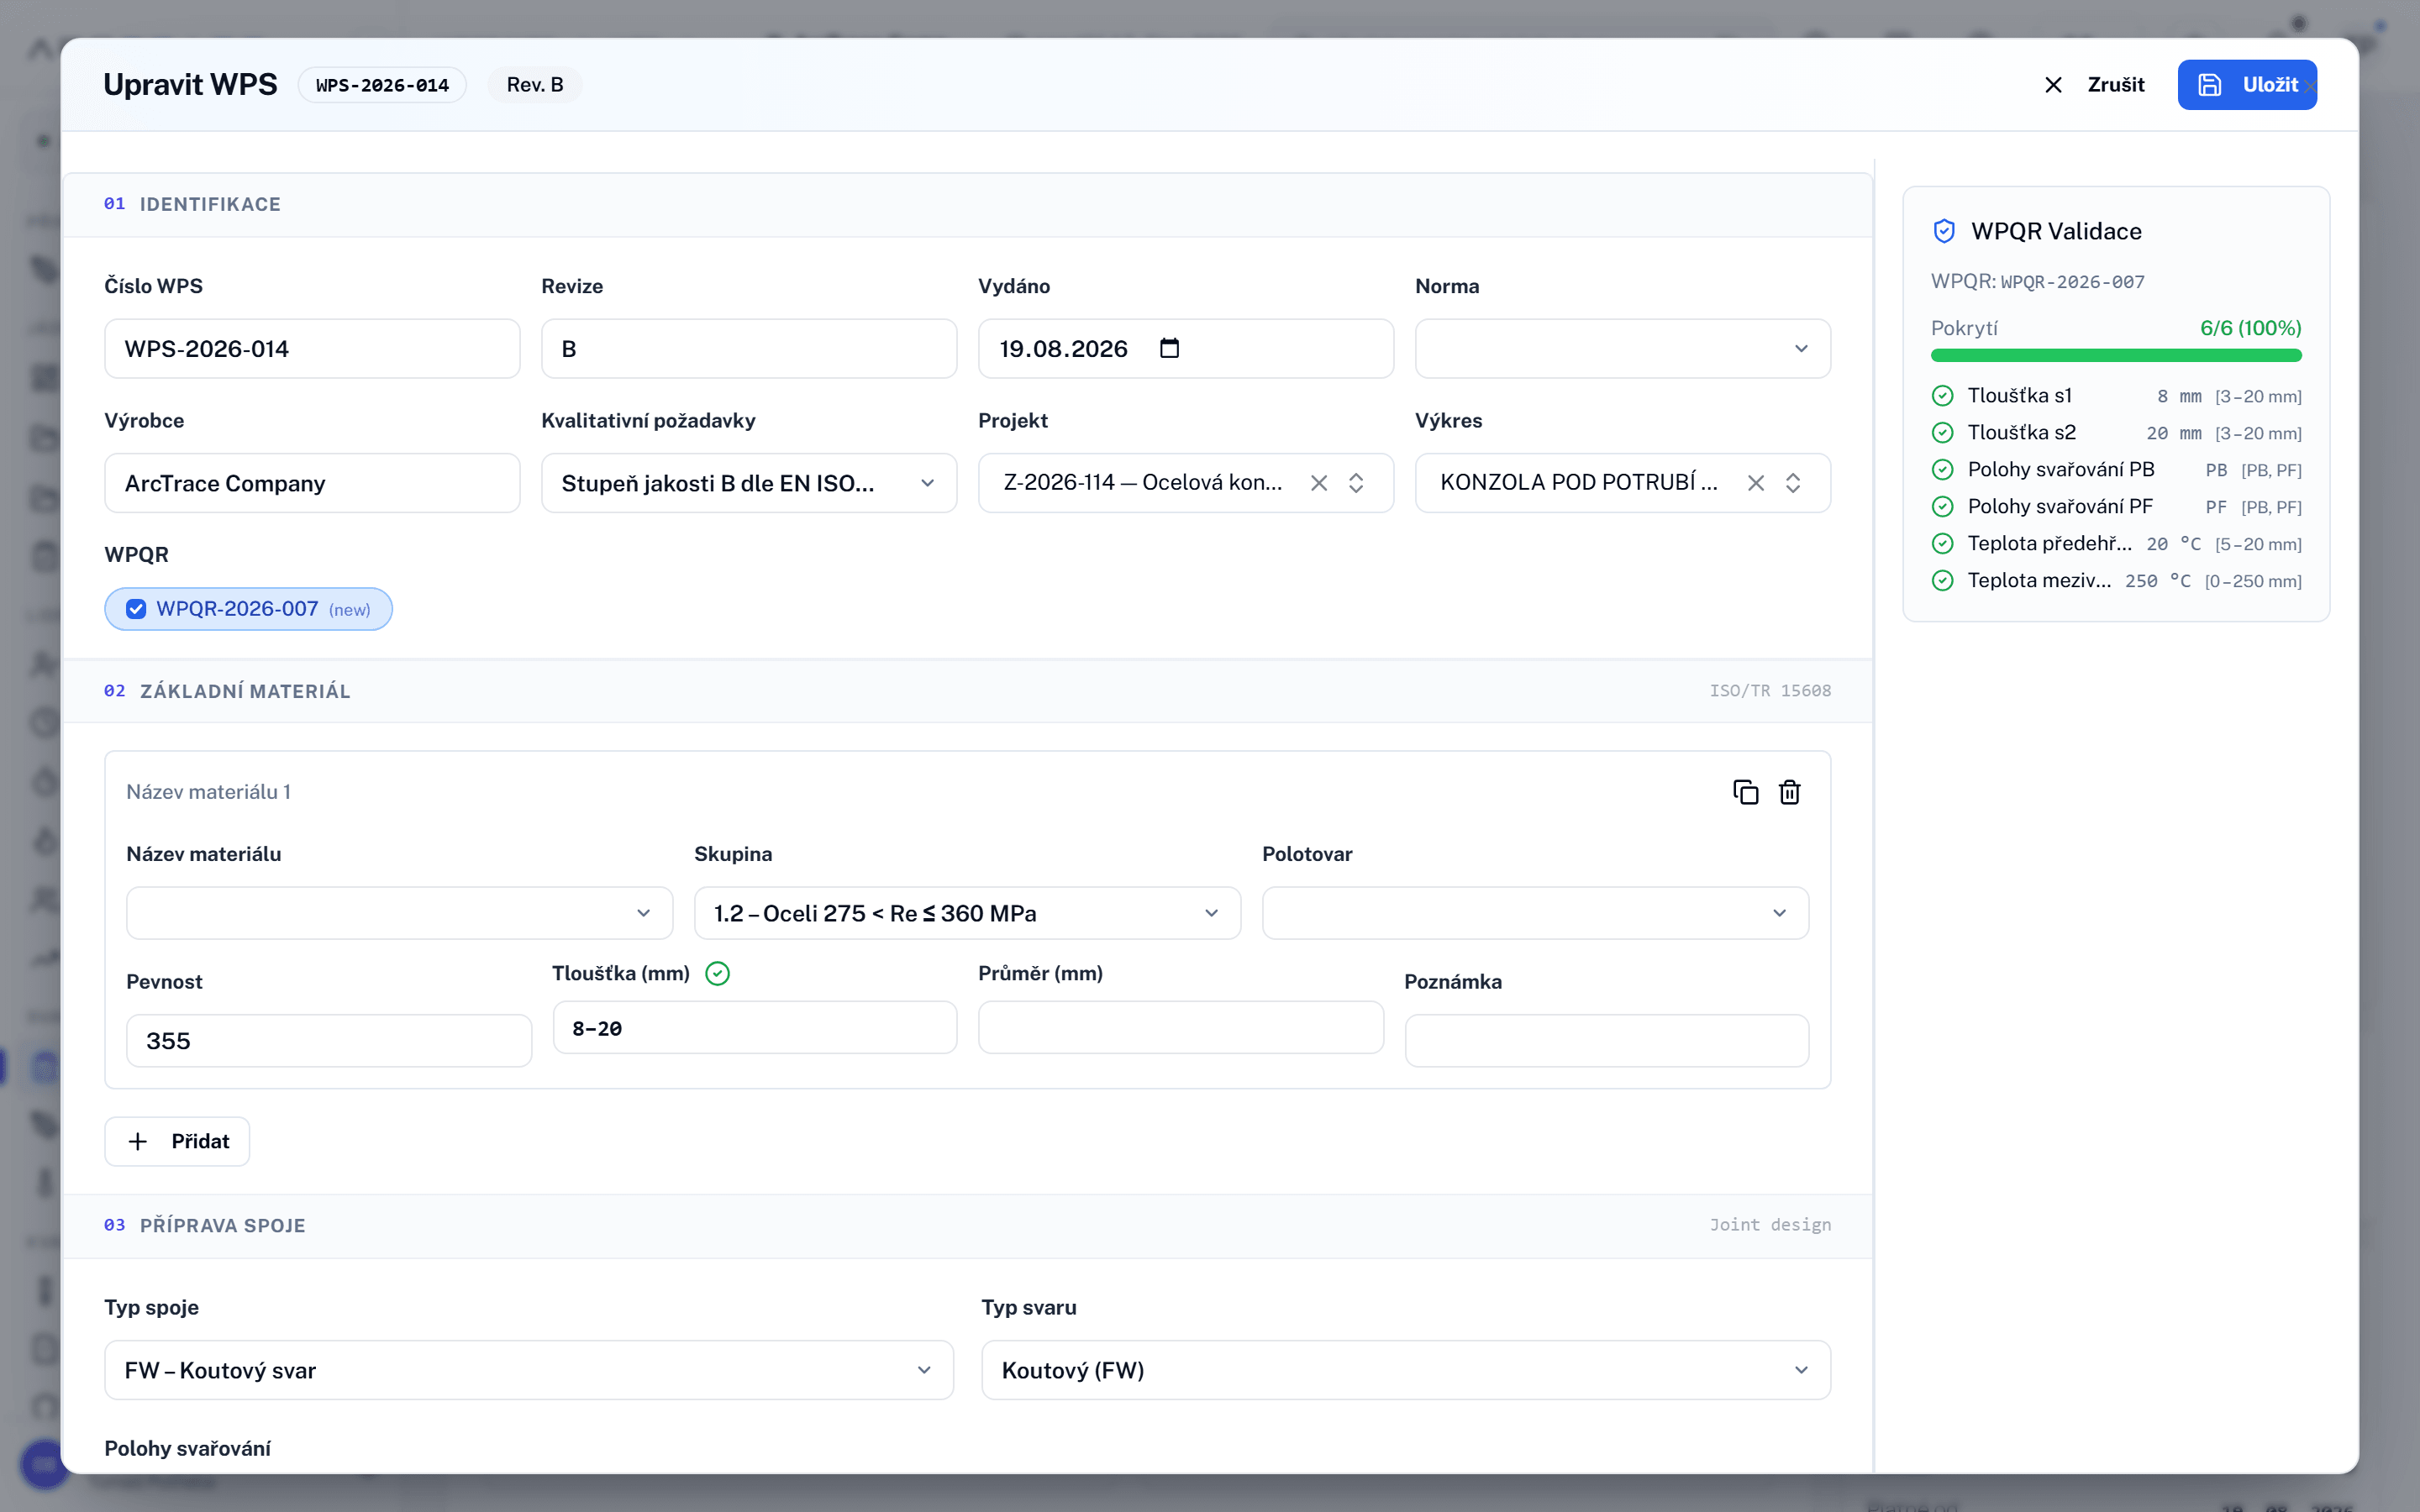Screen dimensions: 2420x1512
Task: Click the save floppy-disk icon in Uložit
Action: pyautogui.click(x=2210, y=85)
